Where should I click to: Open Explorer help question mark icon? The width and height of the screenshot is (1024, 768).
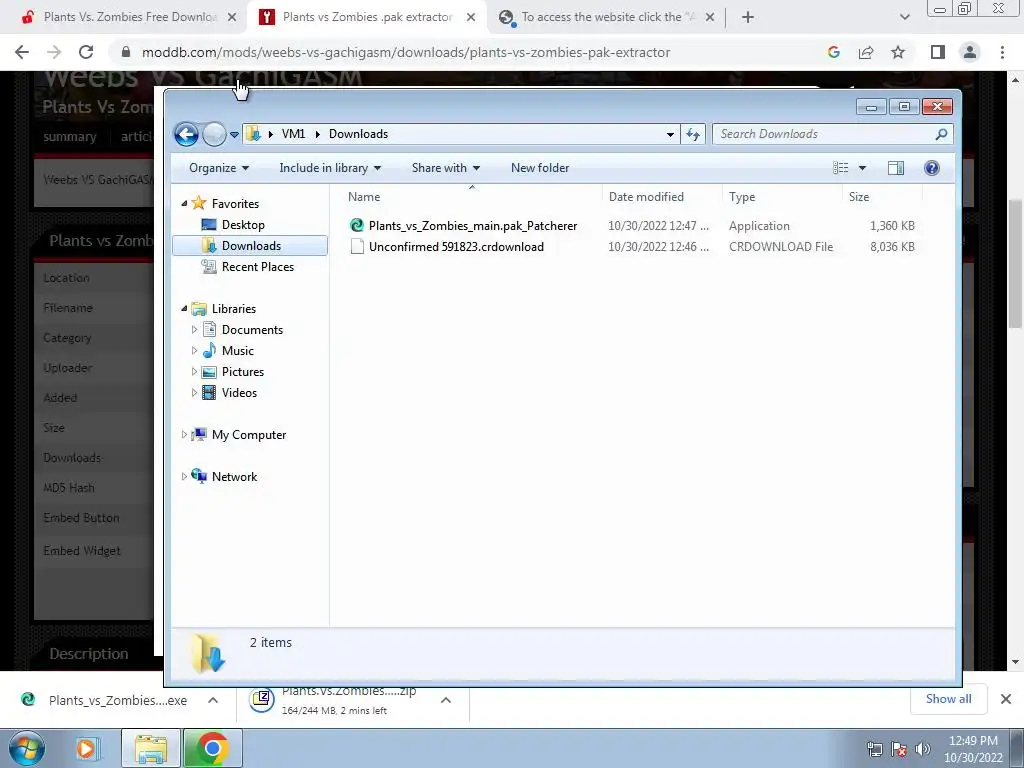point(932,168)
